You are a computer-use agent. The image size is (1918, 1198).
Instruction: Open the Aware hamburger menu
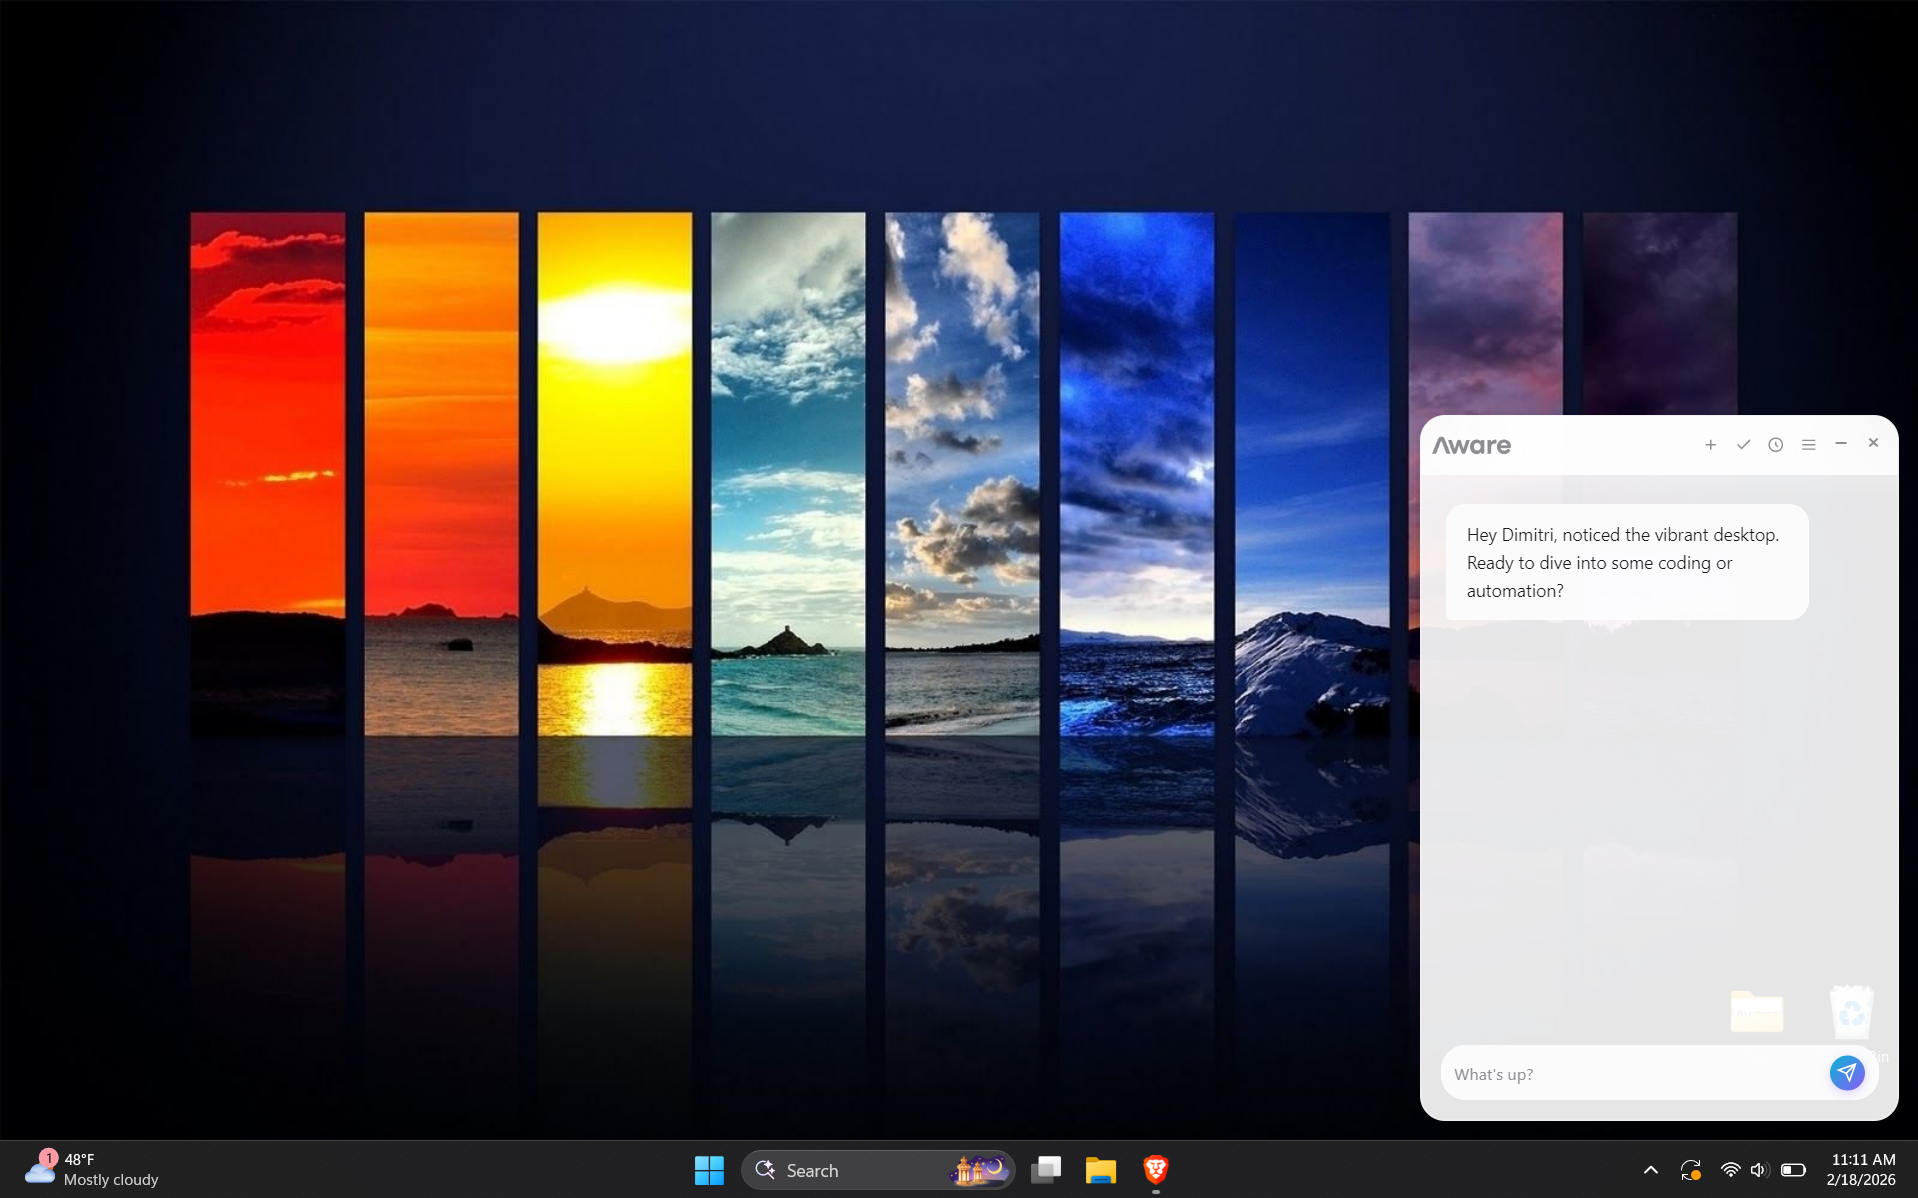(1808, 445)
